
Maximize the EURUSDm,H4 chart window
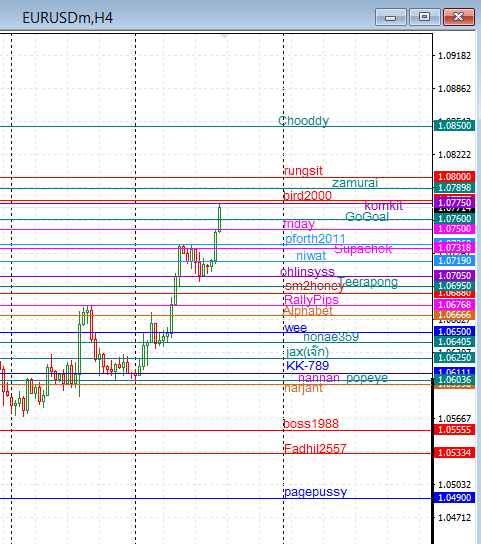[x=424, y=17]
